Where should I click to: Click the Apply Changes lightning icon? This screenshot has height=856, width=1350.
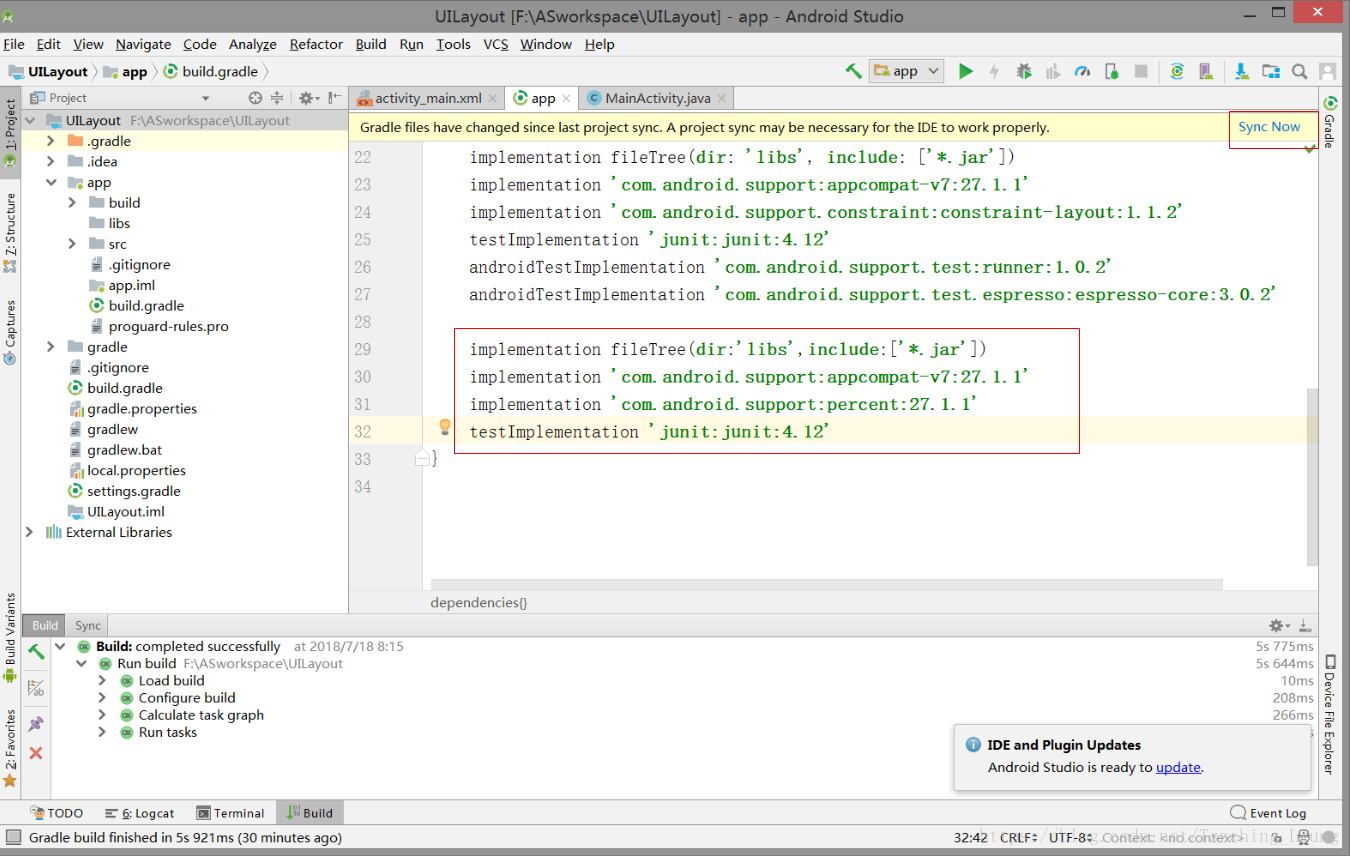994,71
